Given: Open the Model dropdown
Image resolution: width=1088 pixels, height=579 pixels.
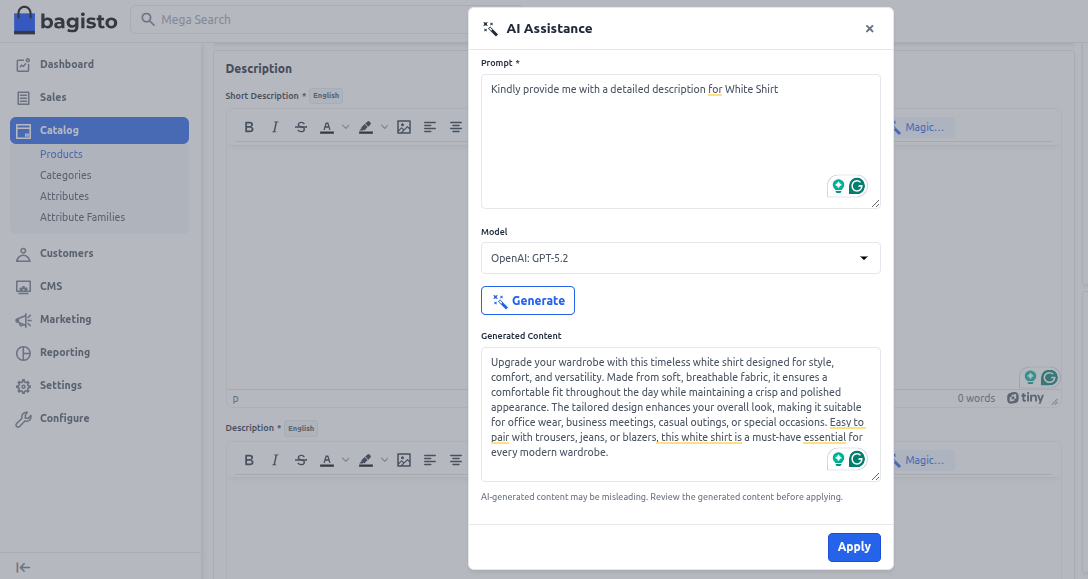Looking at the screenshot, I should click(680, 258).
